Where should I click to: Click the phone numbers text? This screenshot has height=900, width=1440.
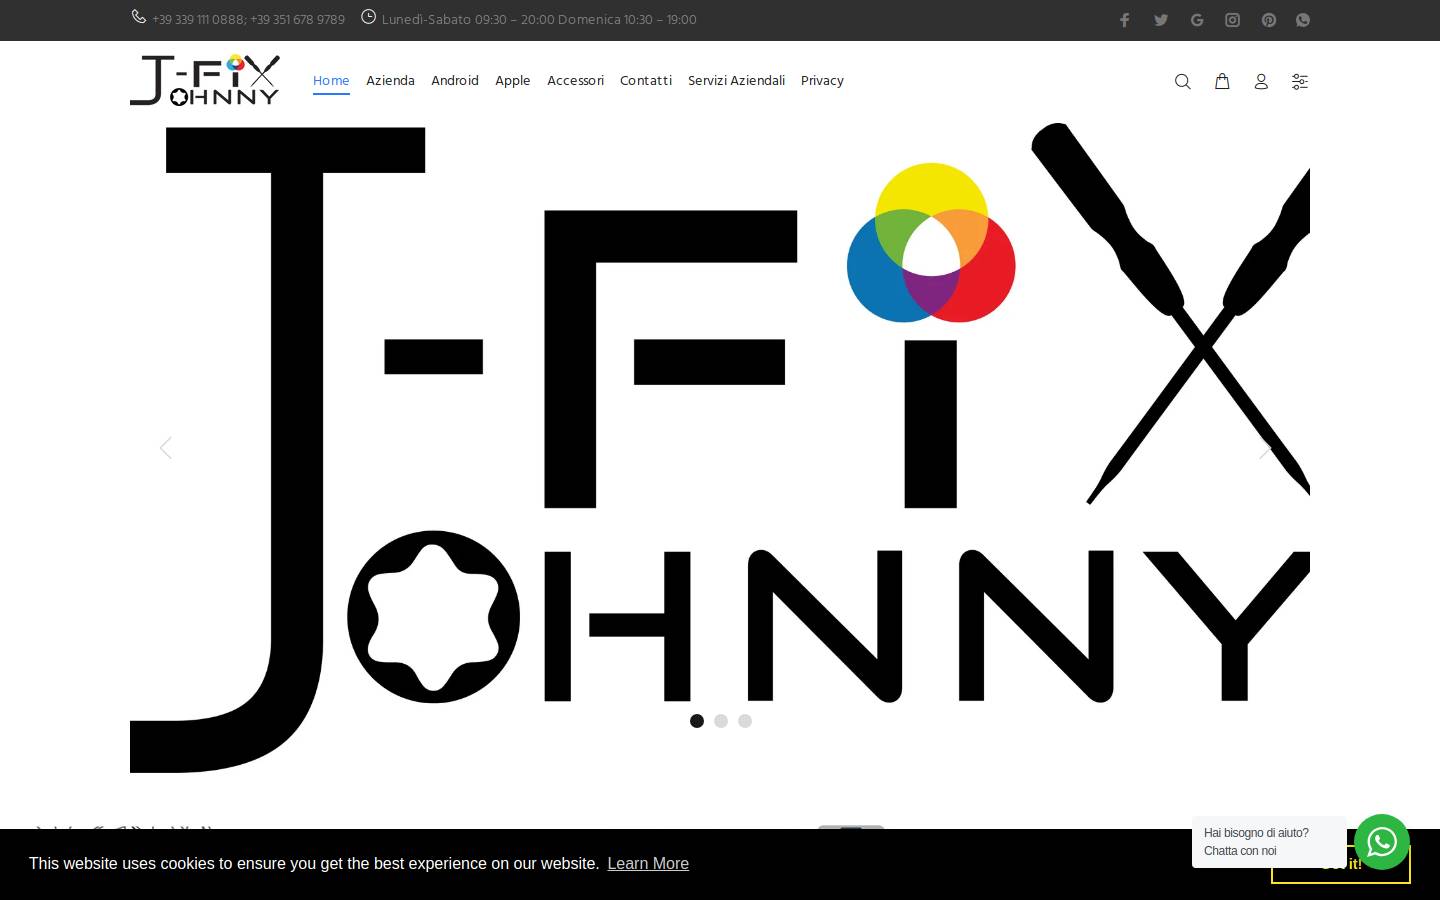click(248, 20)
